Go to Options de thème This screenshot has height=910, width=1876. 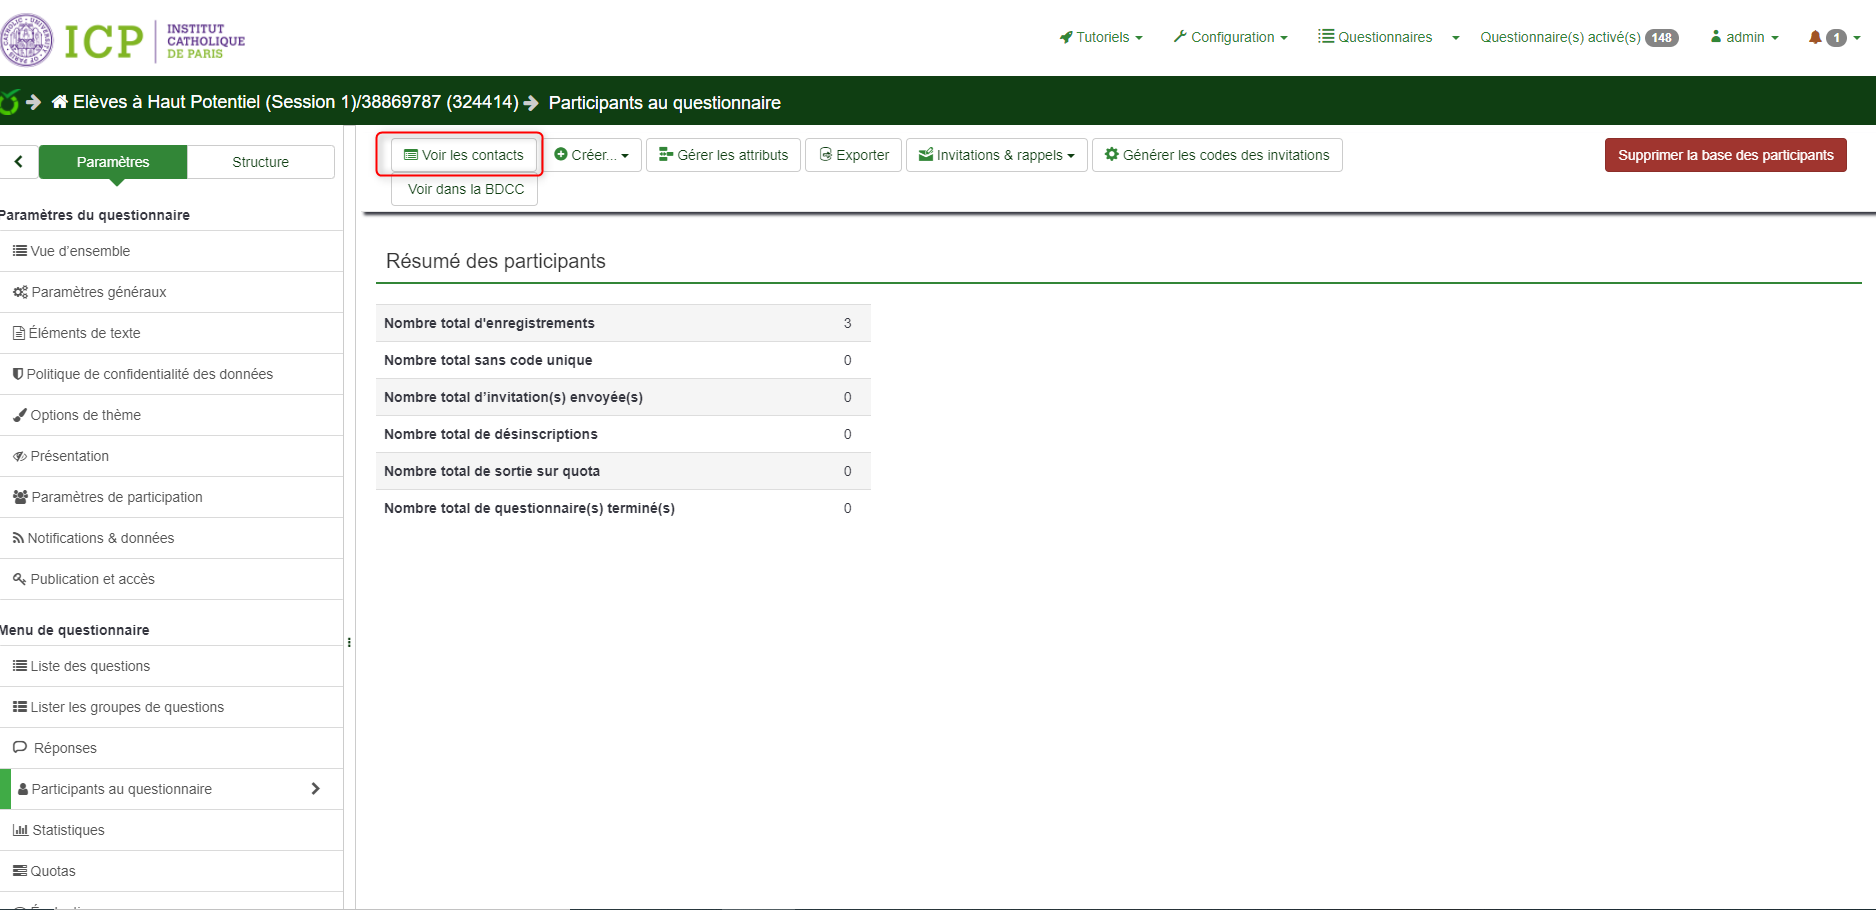click(x=85, y=415)
